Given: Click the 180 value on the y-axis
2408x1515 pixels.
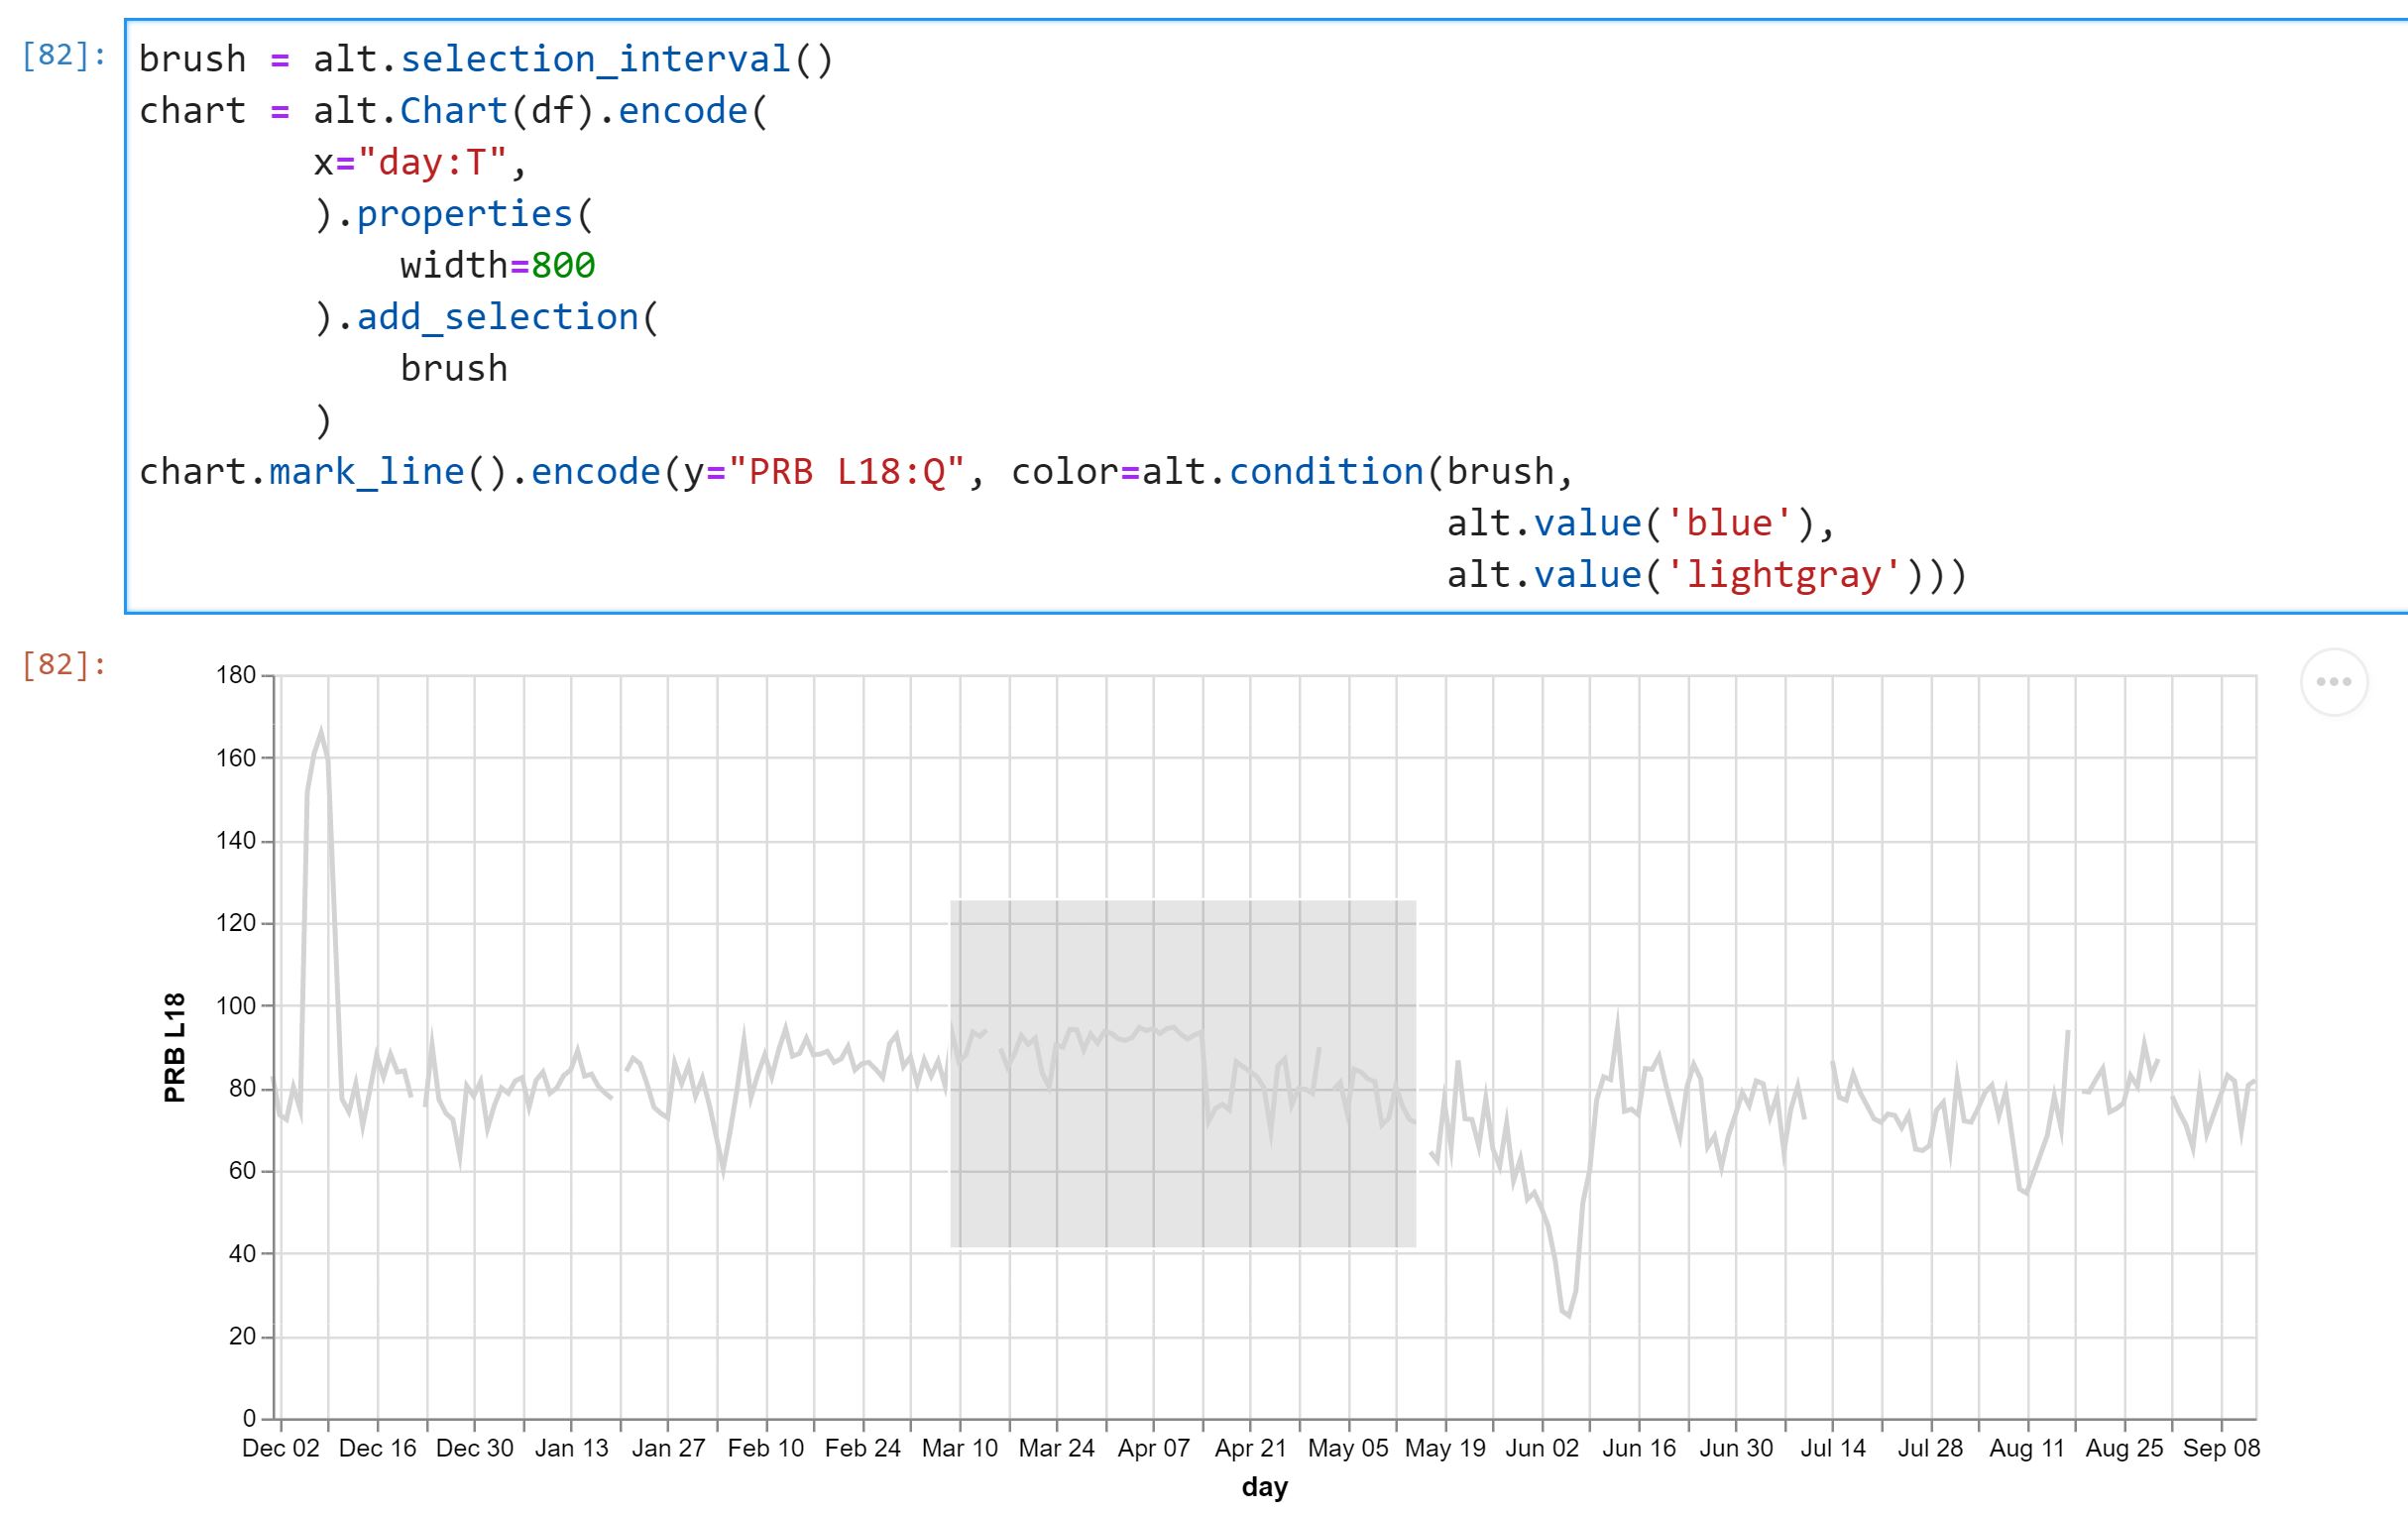Looking at the screenshot, I should pos(236,675).
